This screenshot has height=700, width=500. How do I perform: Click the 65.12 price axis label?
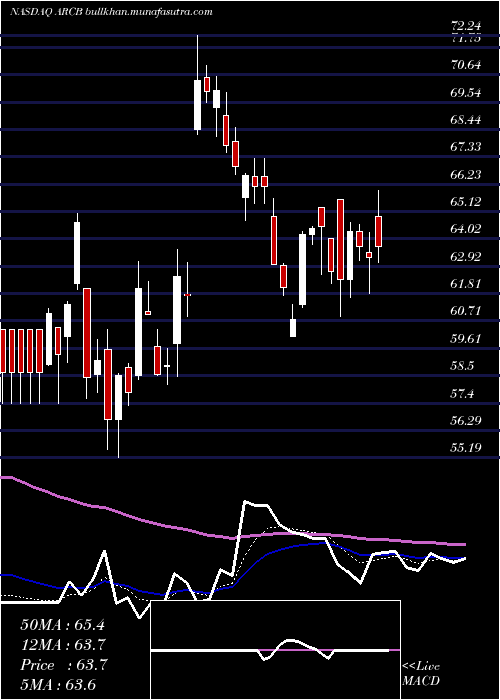[466, 202]
